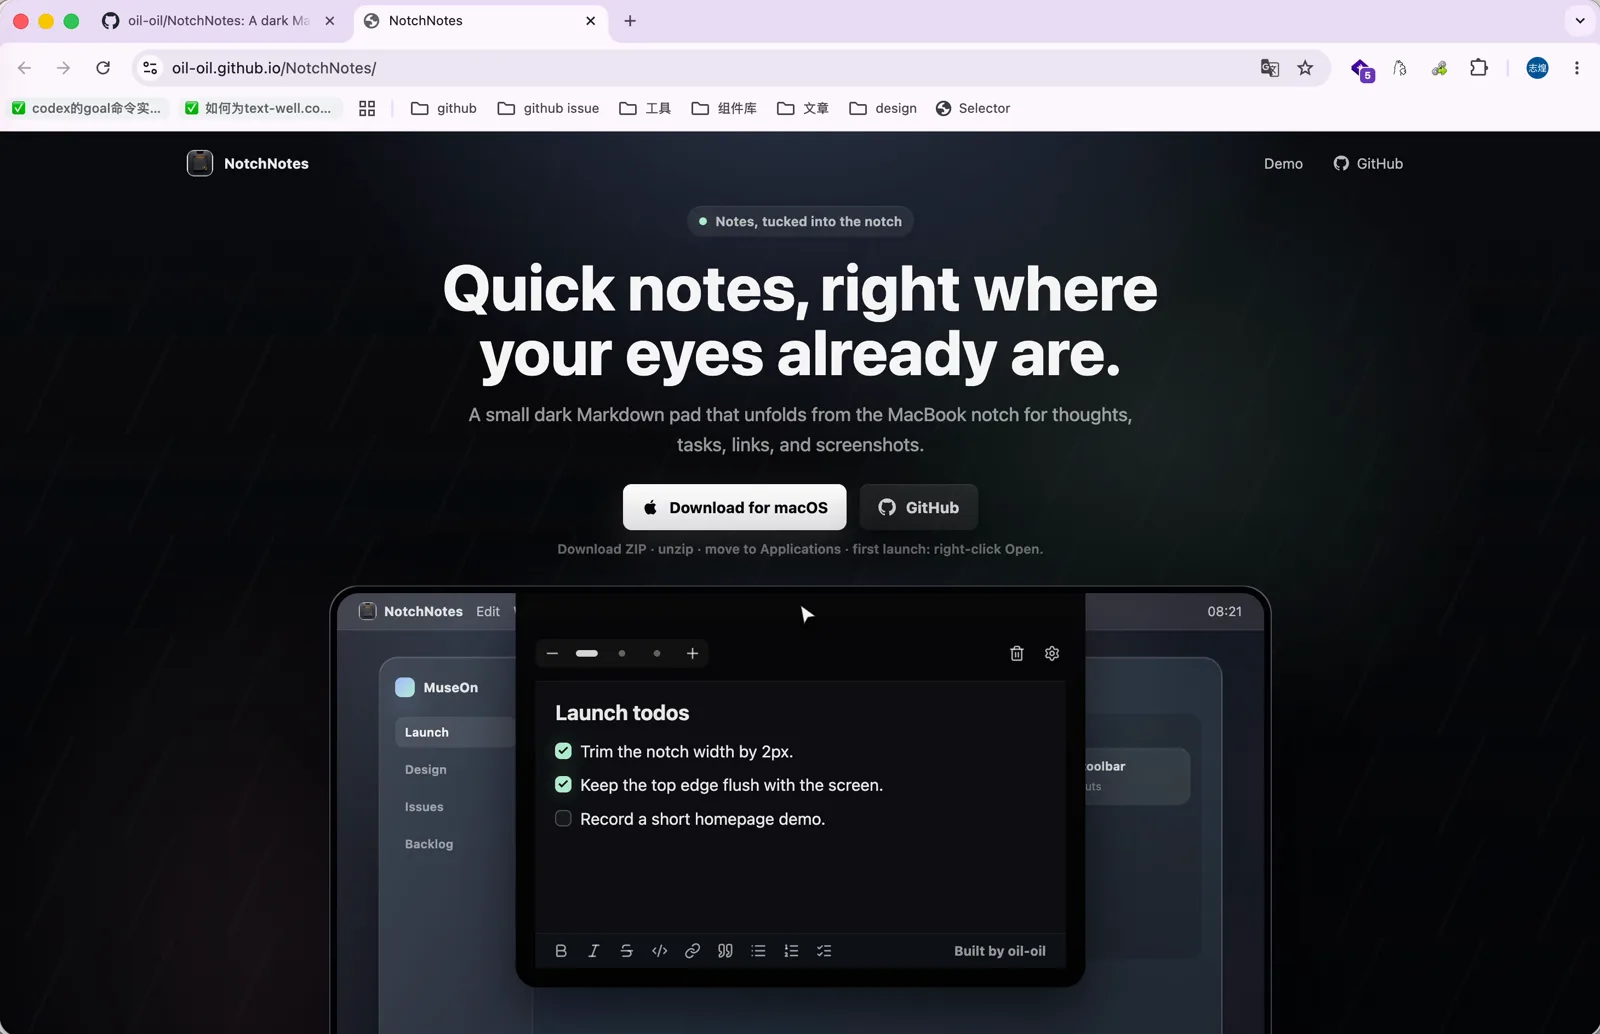Open the 如何为text-well bookmark
The image size is (1600, 1034).
click(258, 108)
